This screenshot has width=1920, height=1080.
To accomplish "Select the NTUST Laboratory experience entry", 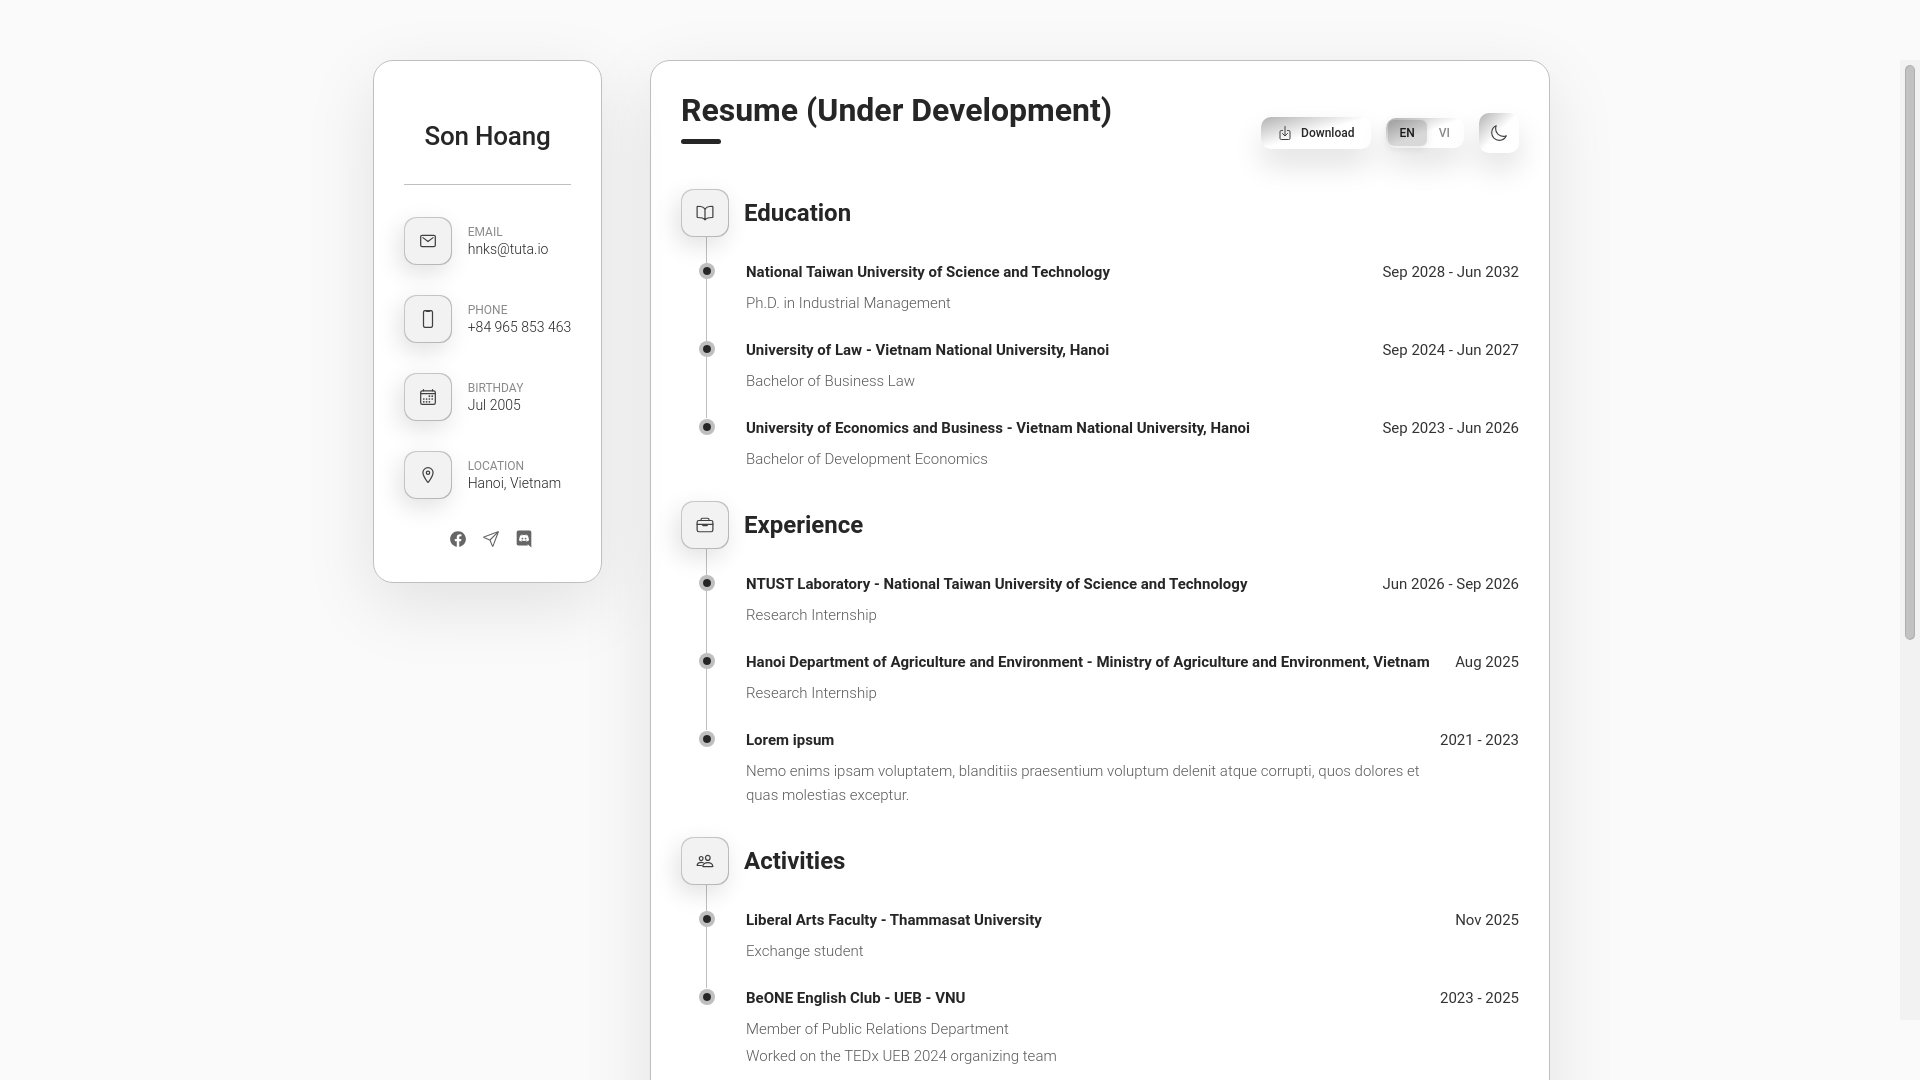I will pos(996,584).
